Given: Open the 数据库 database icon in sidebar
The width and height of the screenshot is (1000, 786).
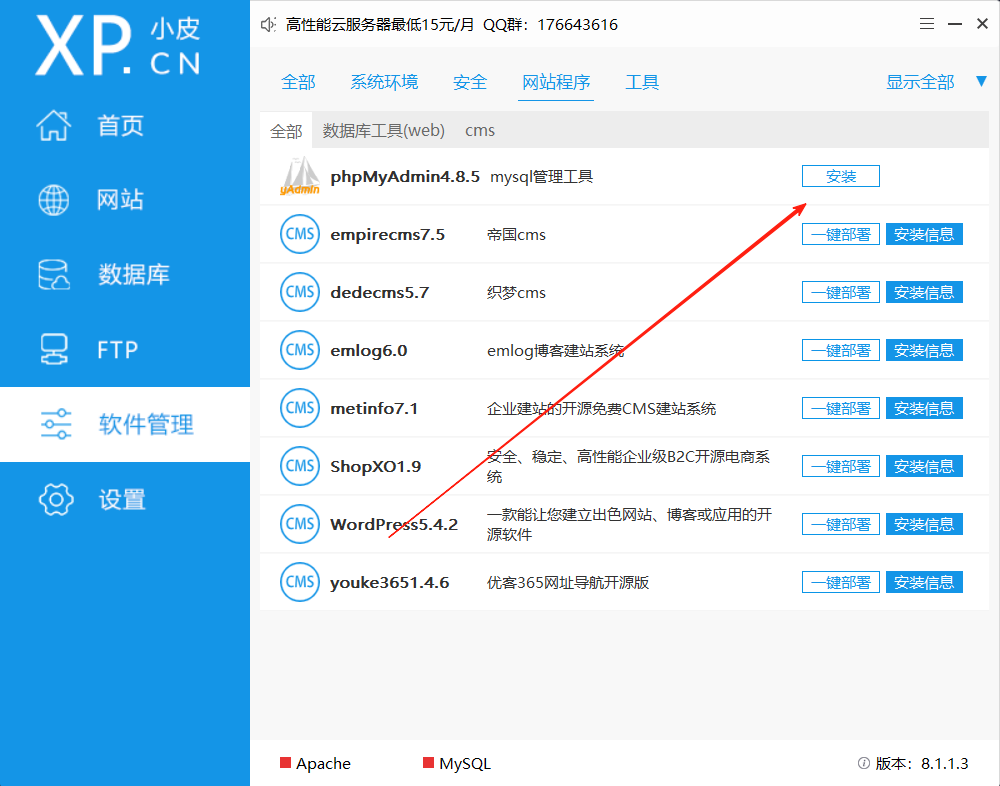Looking at the screenshot, I should click(54, 274).
